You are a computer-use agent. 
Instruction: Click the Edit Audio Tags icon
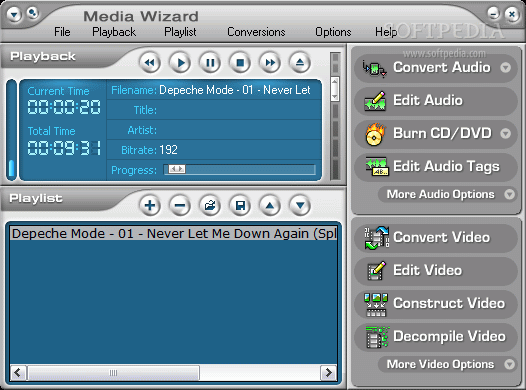377,167
